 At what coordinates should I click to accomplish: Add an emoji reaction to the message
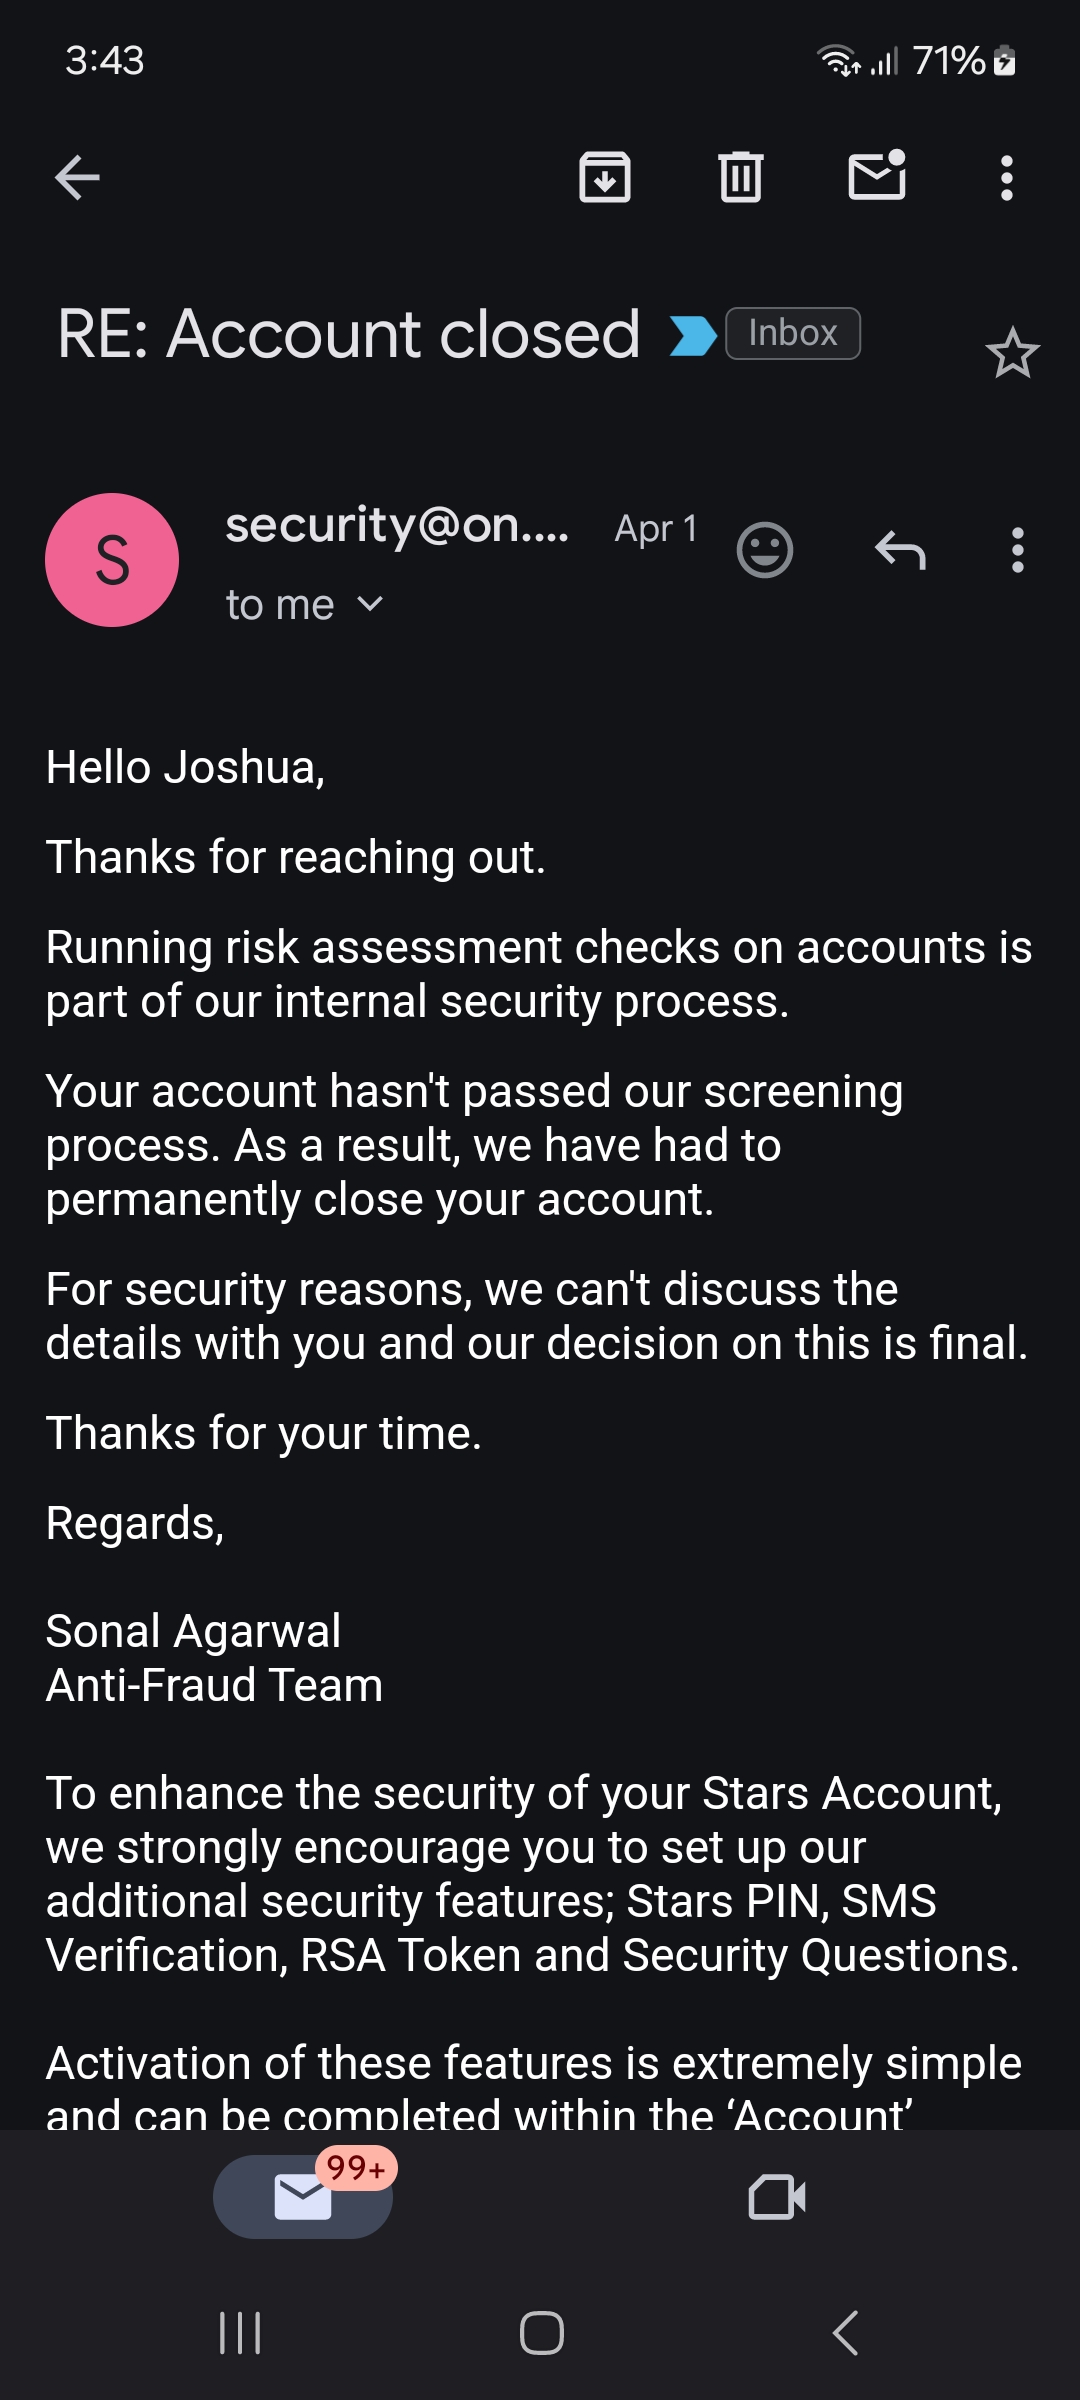point(765,550)
